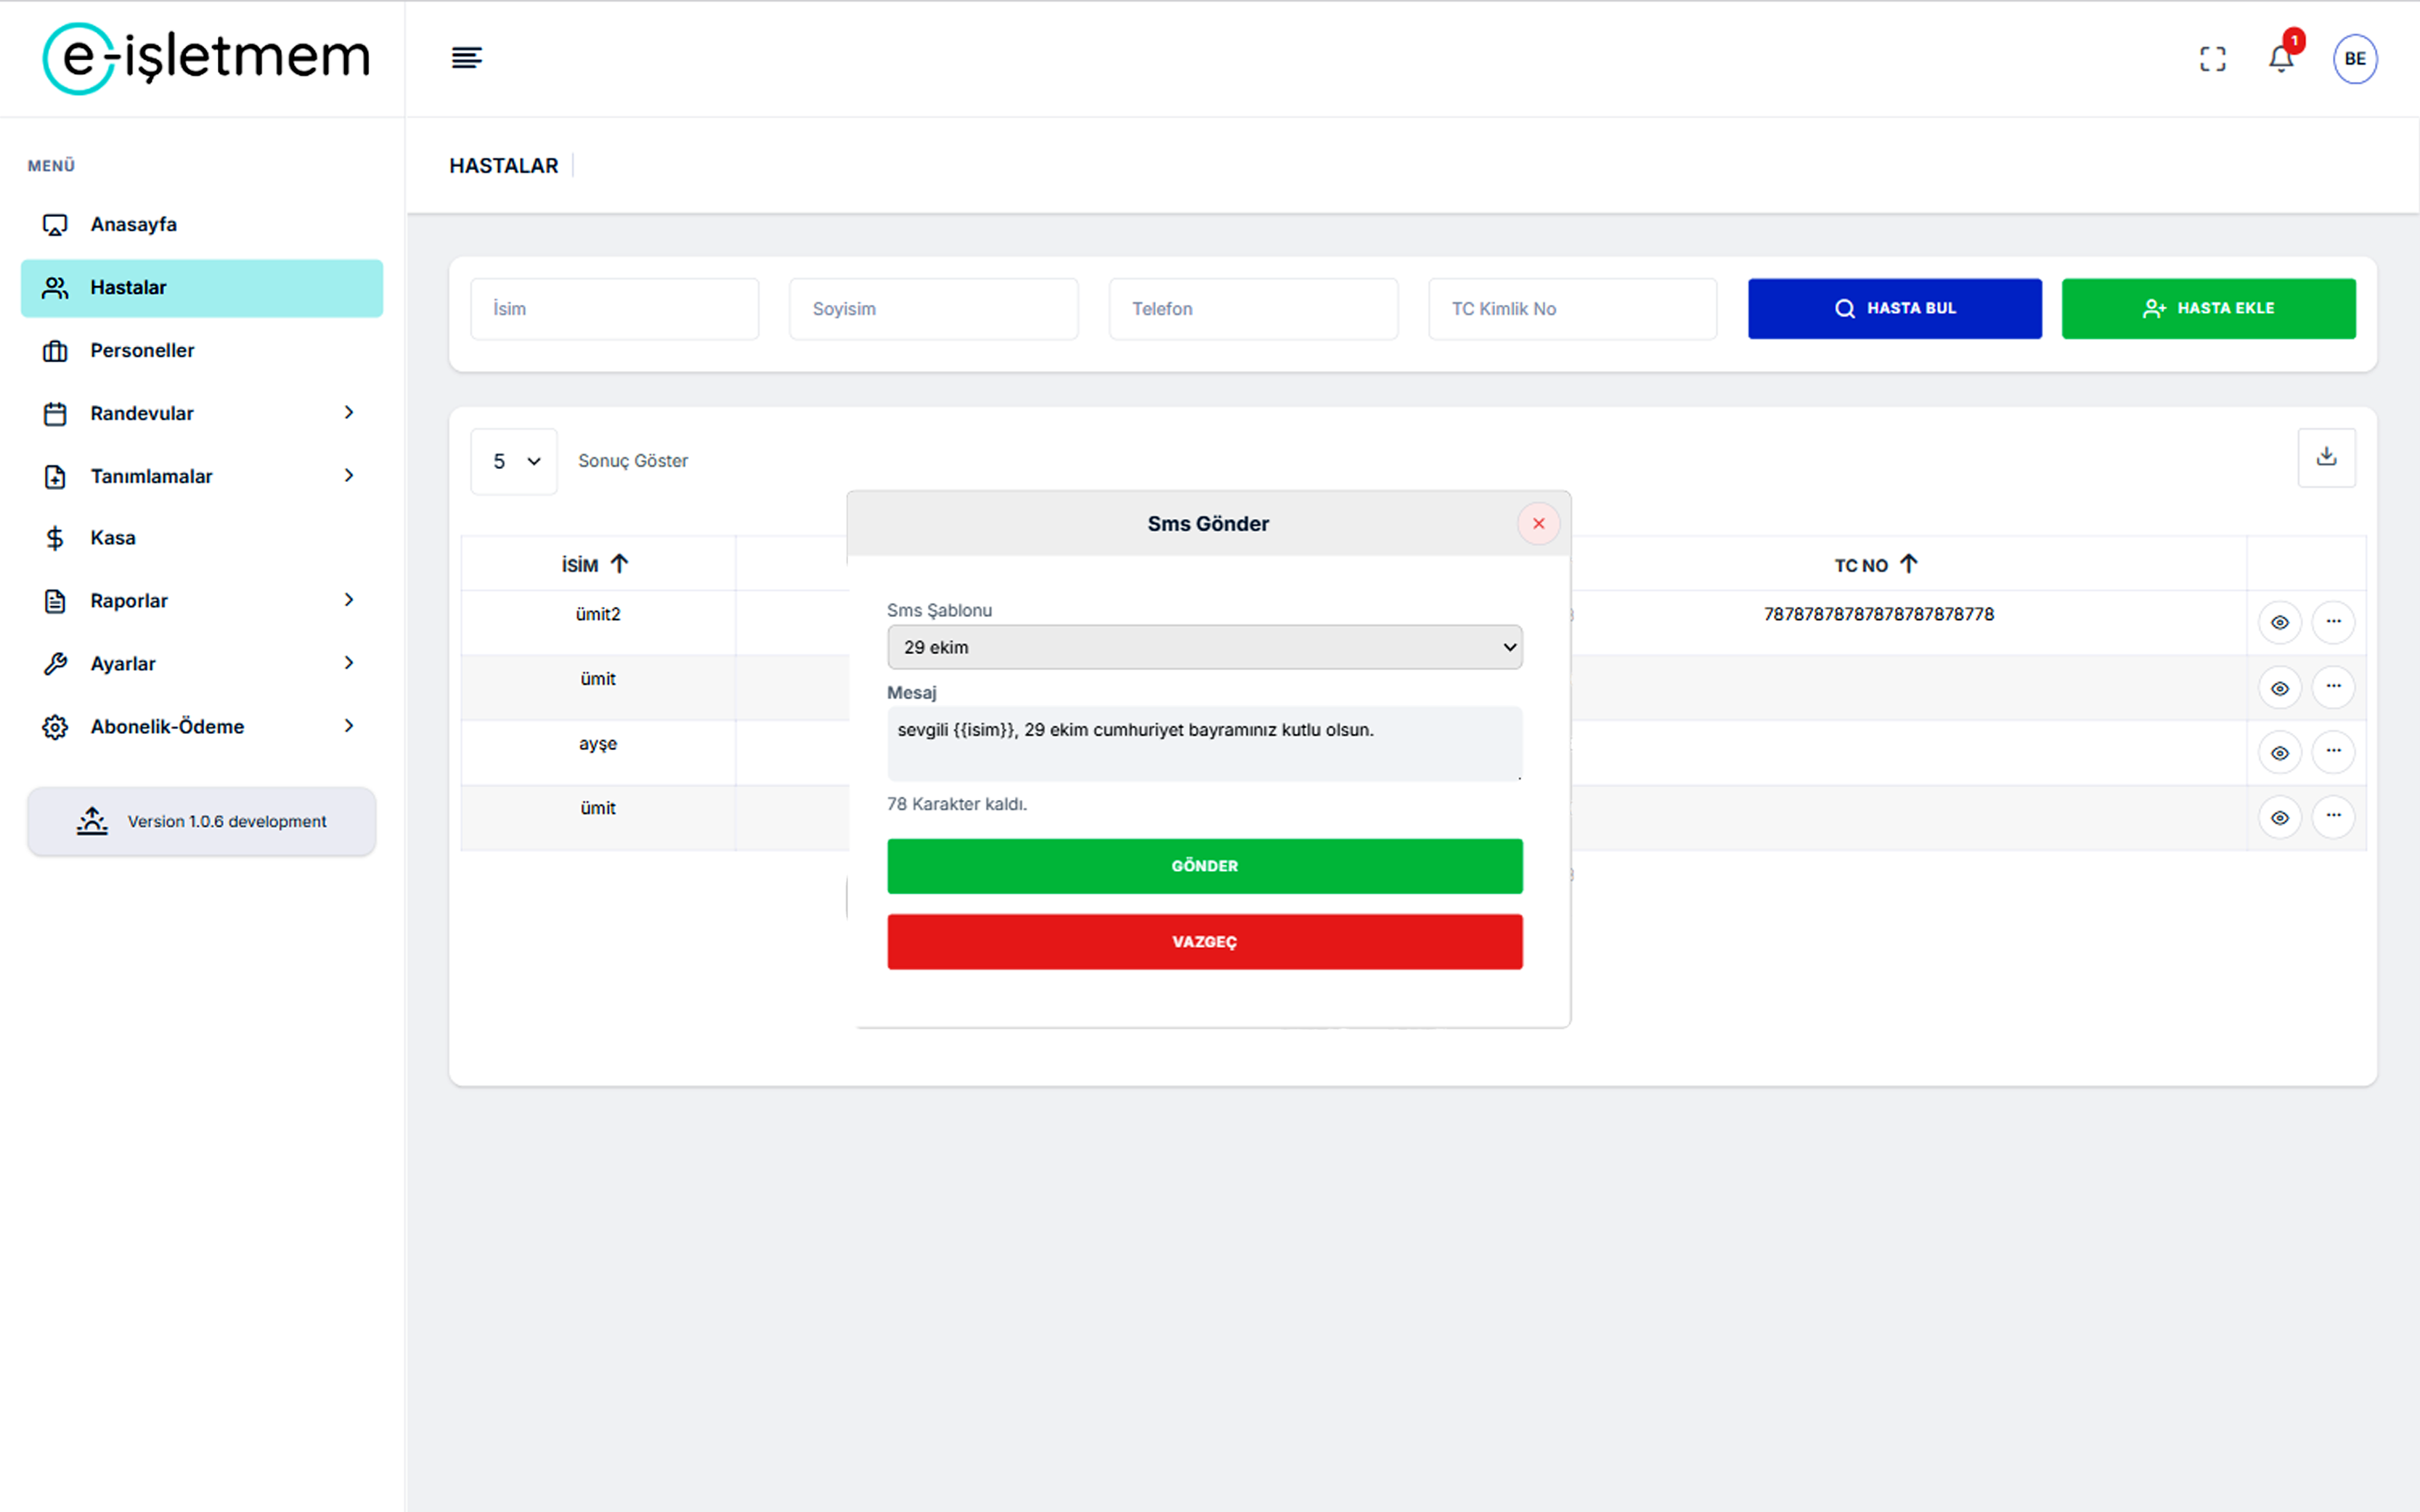Click the Hastalar people icon
The width and height of the screenshot is (2420, 1512).
pyautogui.click(x=55, y=288)
